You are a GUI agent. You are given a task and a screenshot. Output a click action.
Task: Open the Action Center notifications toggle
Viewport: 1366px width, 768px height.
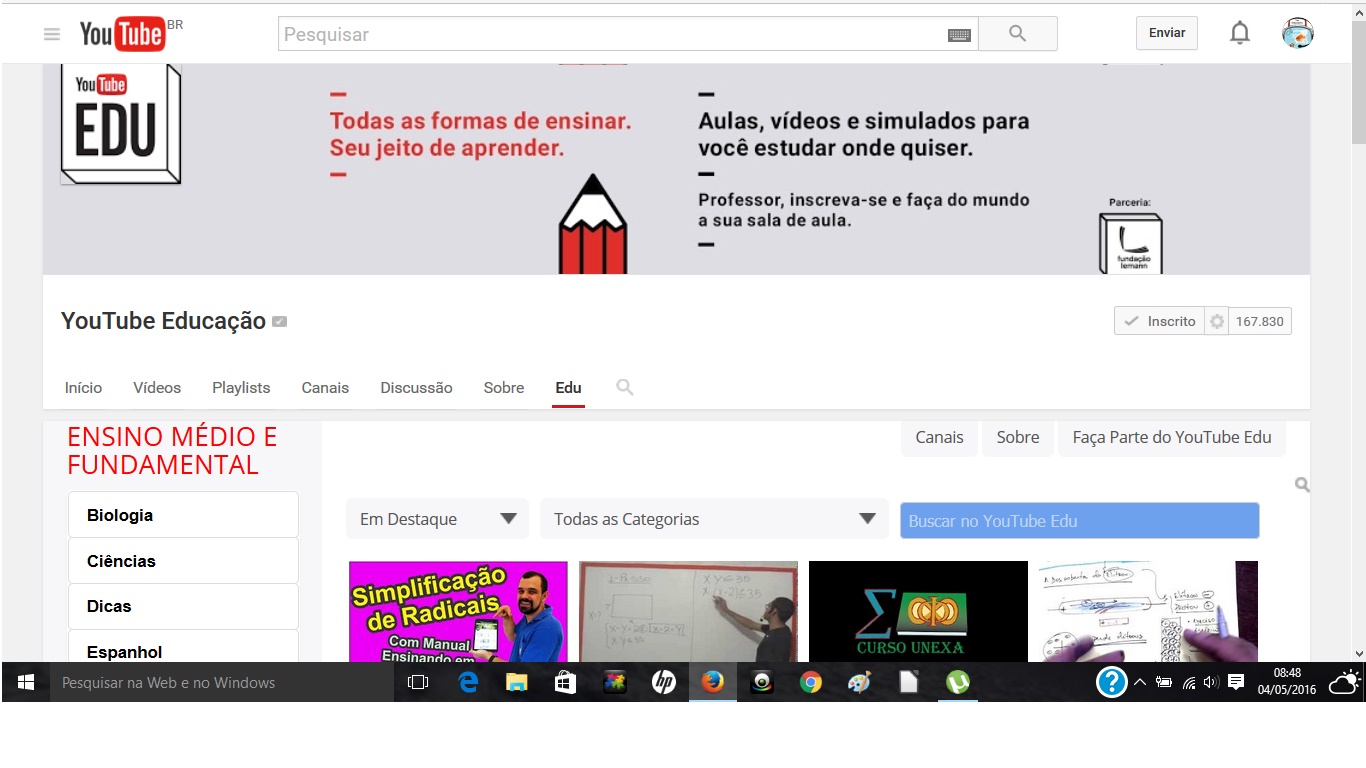click(x=1237, y=683)
